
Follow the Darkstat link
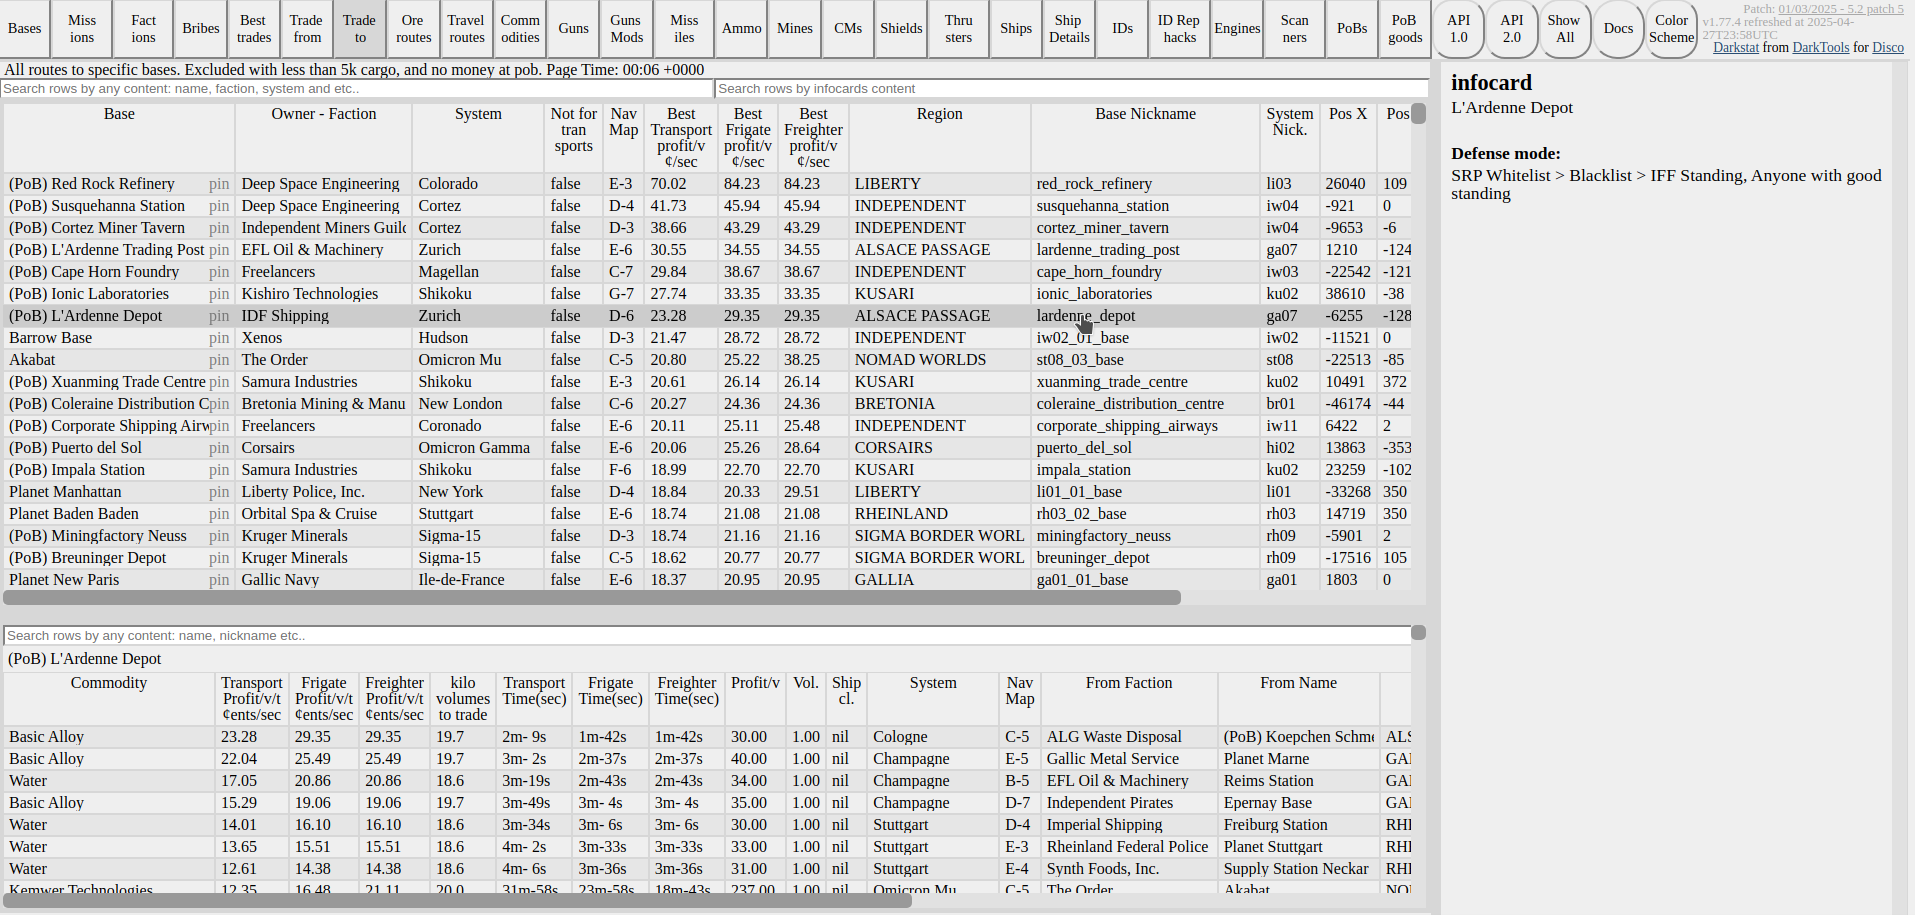click(1735, 48)
